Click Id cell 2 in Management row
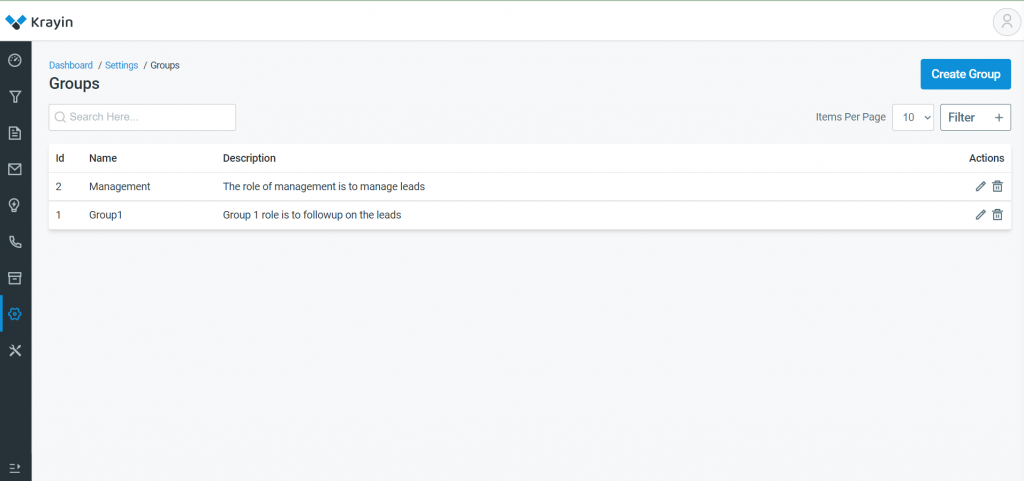Image resolution: width=1024 pixels, height=481 pixels. [x=59, y=187]
